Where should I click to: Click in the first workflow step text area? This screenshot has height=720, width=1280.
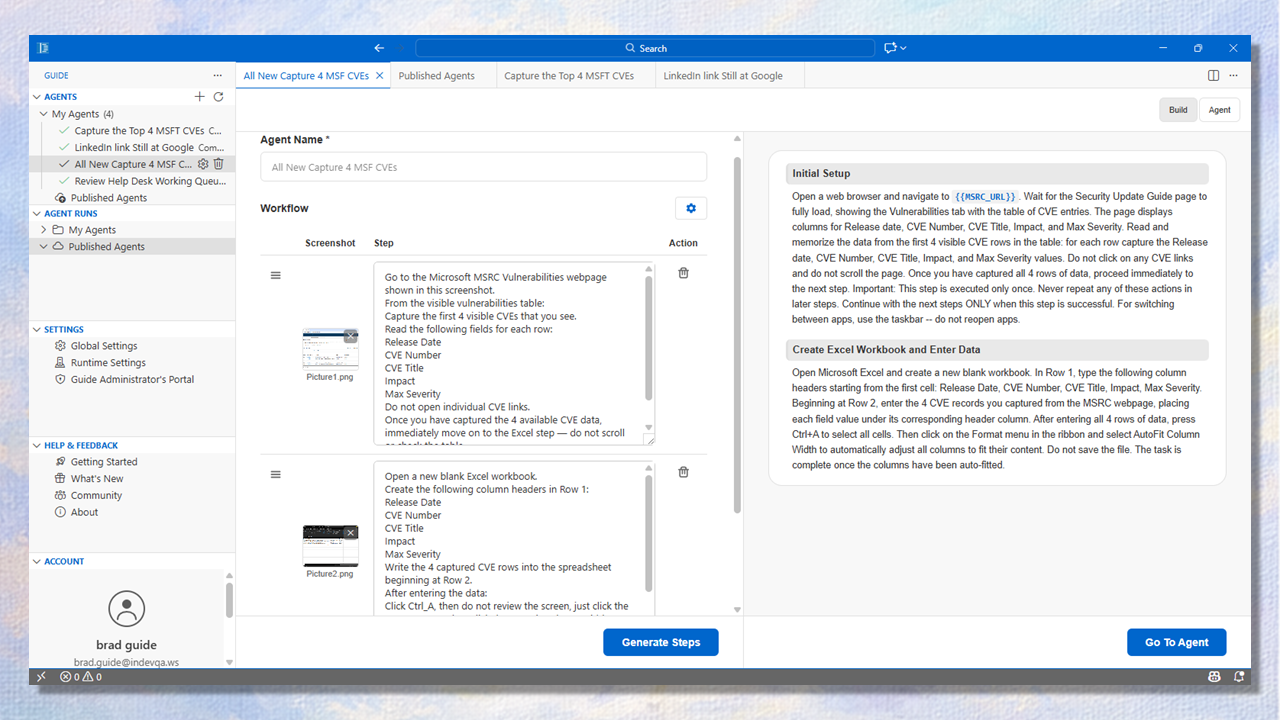pyautogui.click(x=514, y=354)
